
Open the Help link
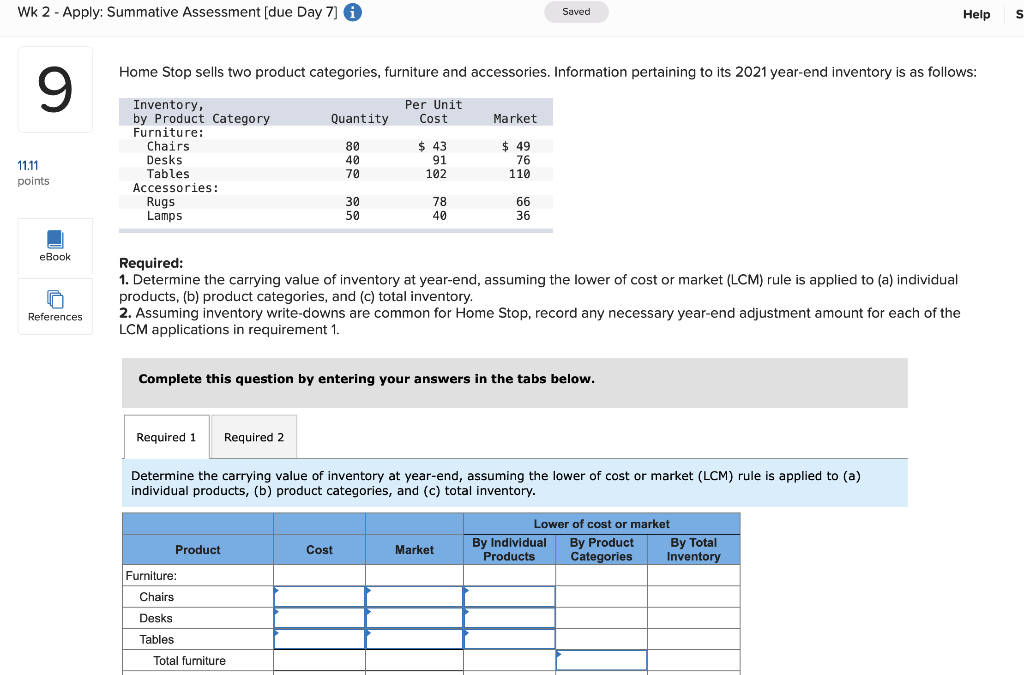[x=977, y=14]
